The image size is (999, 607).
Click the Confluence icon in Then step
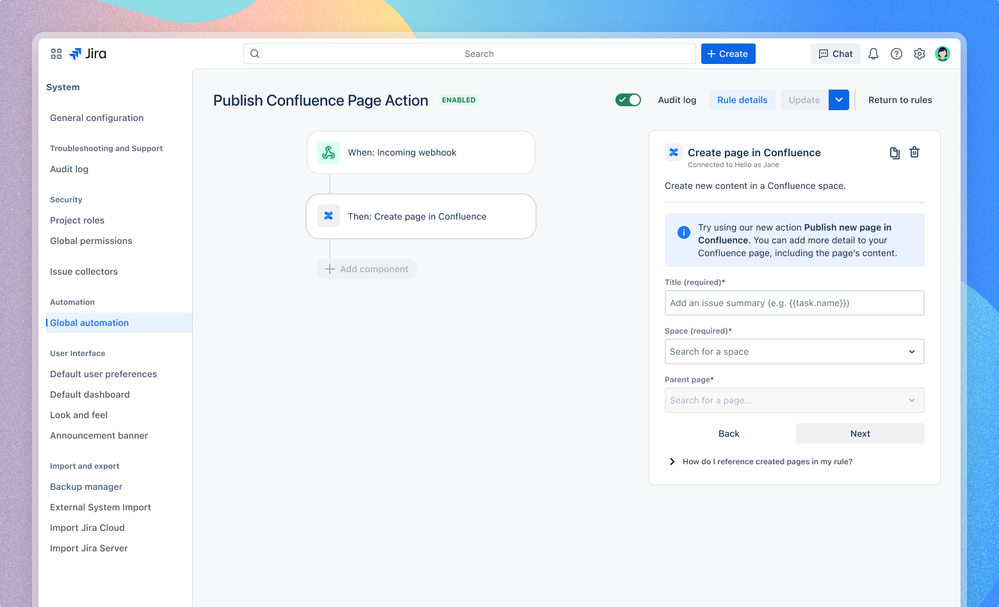pos(328,217)
